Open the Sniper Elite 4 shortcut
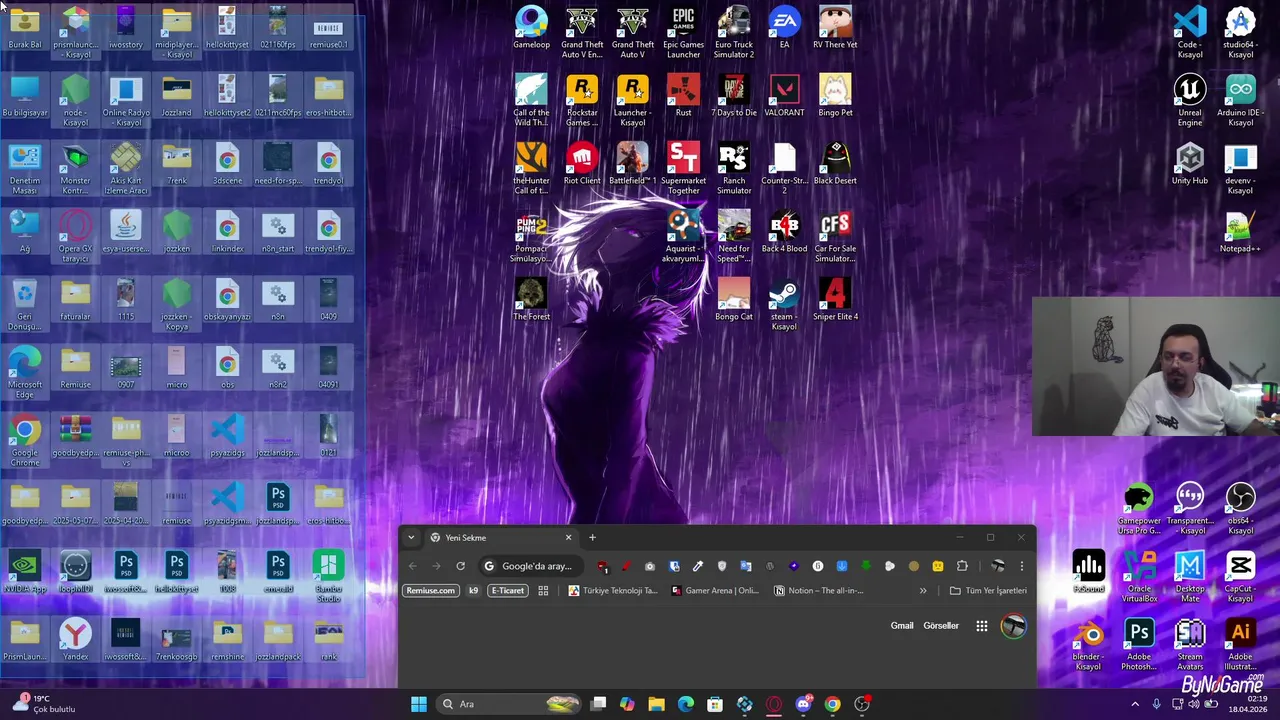Image resolution: width=1280 pixels, height=720 pixels. tap(835, 300)
